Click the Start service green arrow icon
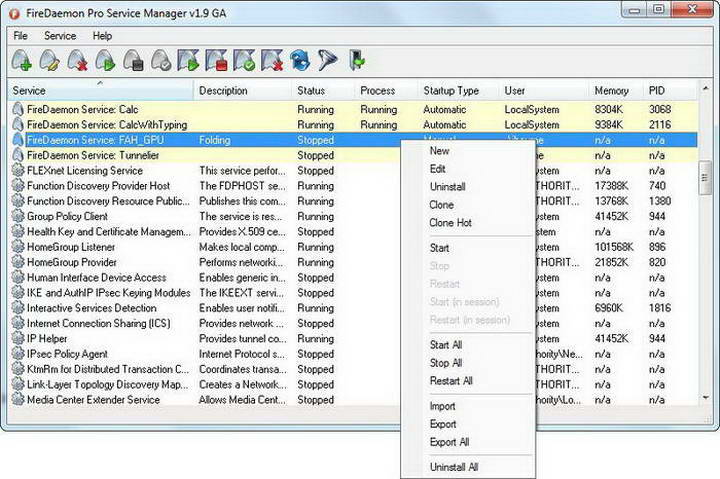 click(x=105, y=60)
